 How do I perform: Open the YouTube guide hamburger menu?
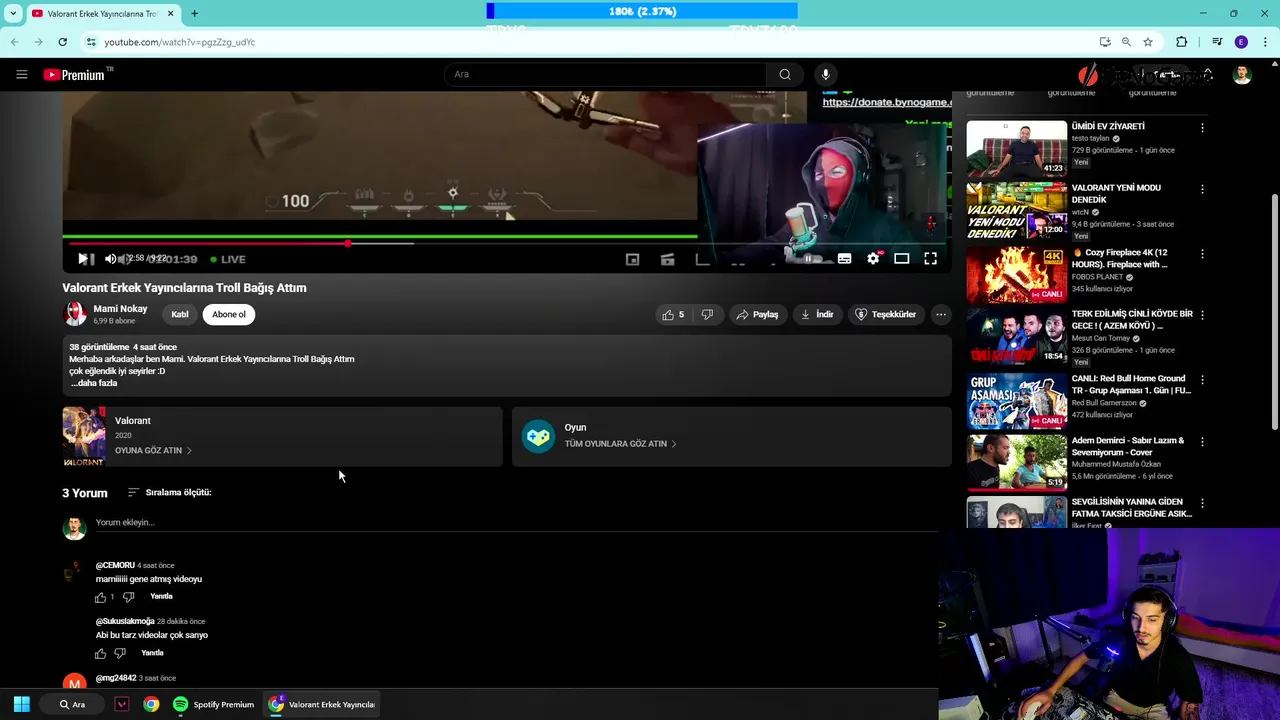pos(21,74)
